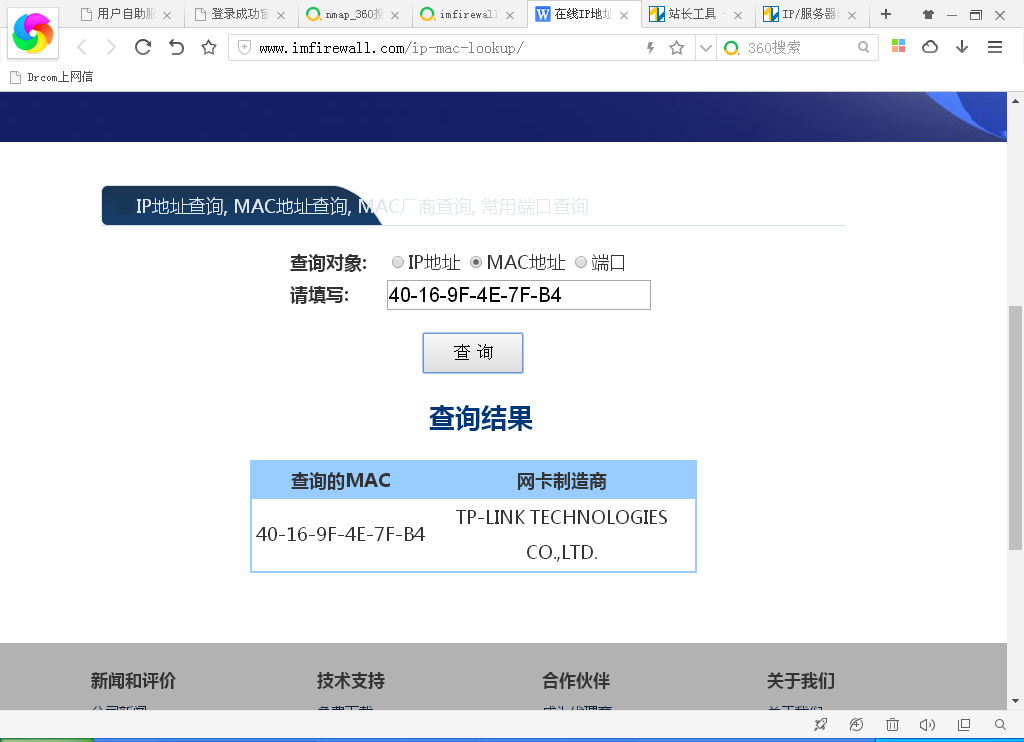Open the browser hamburger menu
Screen dimensions: 1024x742
tap(995, 47)
